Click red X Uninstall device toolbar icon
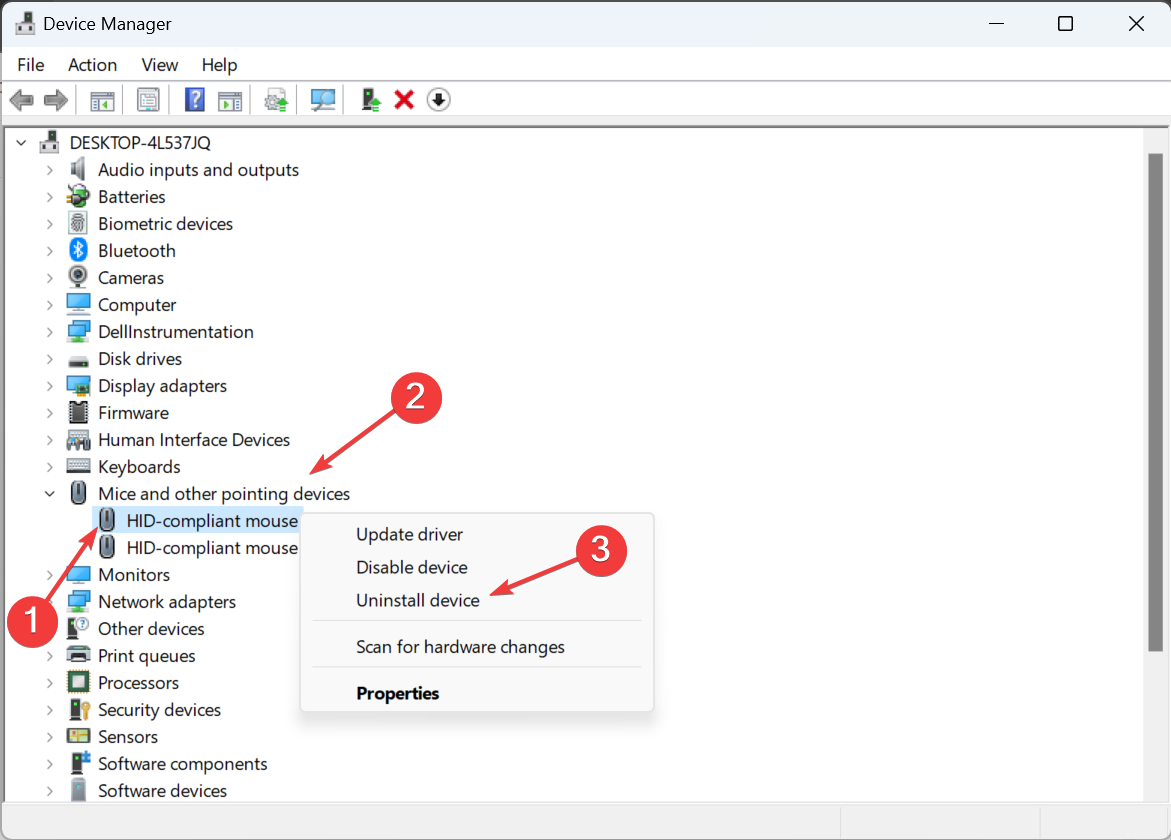The width and height of the screenshot is (1171, 840). pyautogui.click(x=404, y=99)
